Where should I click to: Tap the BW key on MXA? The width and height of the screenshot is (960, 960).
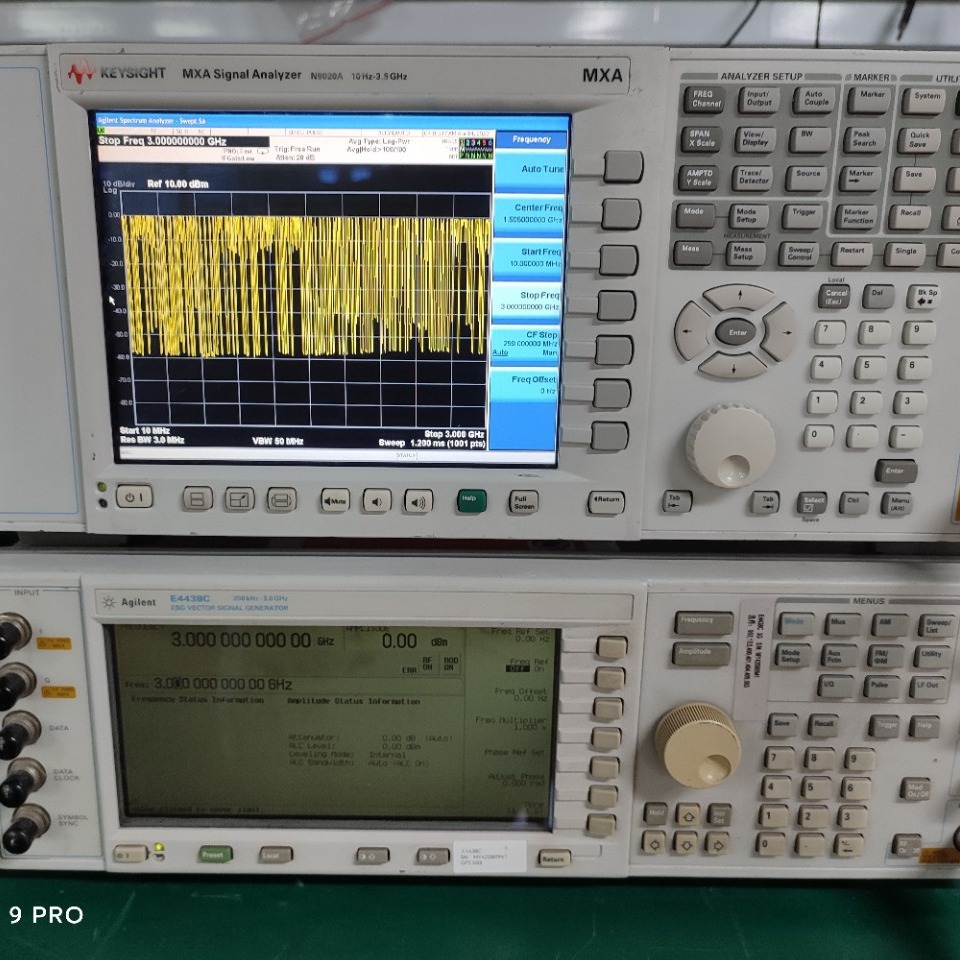(809, 139)
